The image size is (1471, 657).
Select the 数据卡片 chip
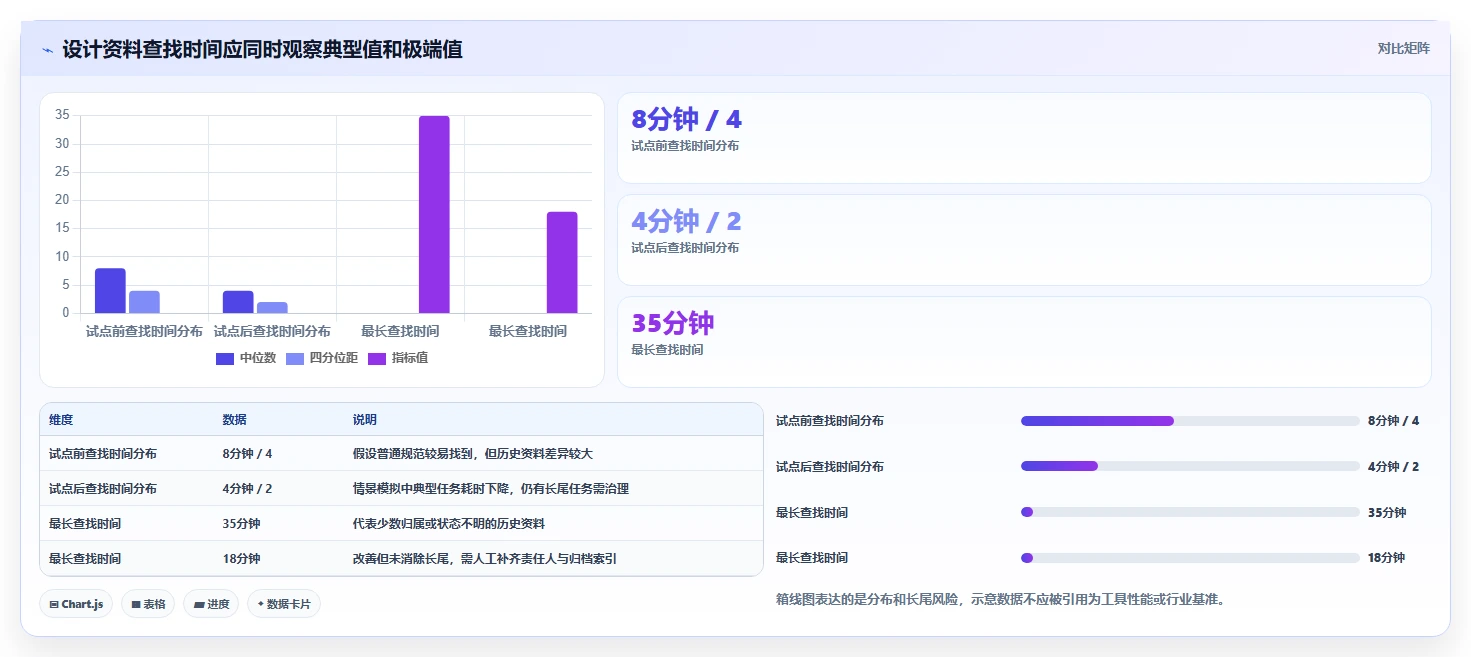coord(284,604)
